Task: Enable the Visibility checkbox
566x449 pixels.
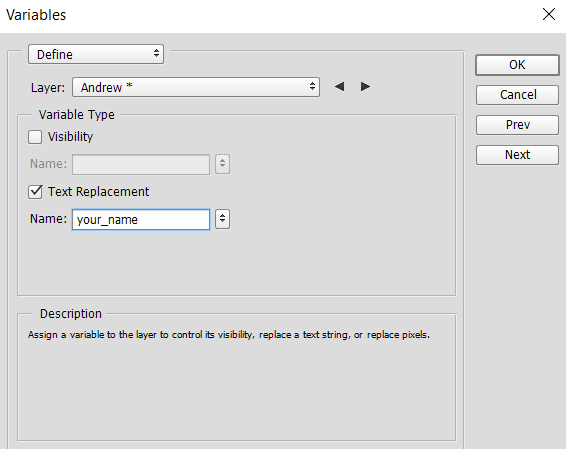Action: pyautogui.click(x=35, y=137)
